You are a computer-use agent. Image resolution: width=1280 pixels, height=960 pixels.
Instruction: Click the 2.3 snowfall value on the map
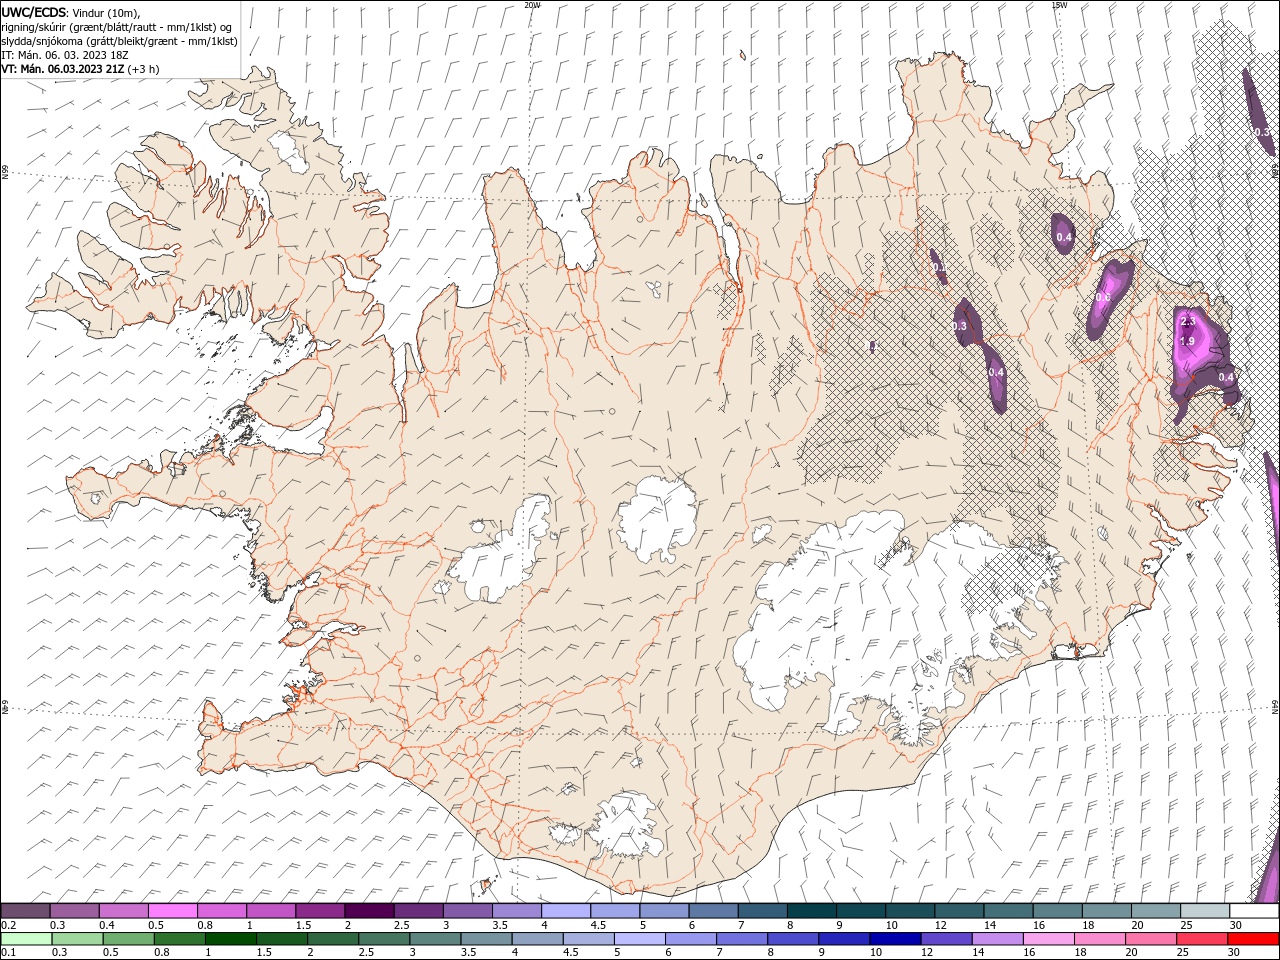(x=1188, y=321)
